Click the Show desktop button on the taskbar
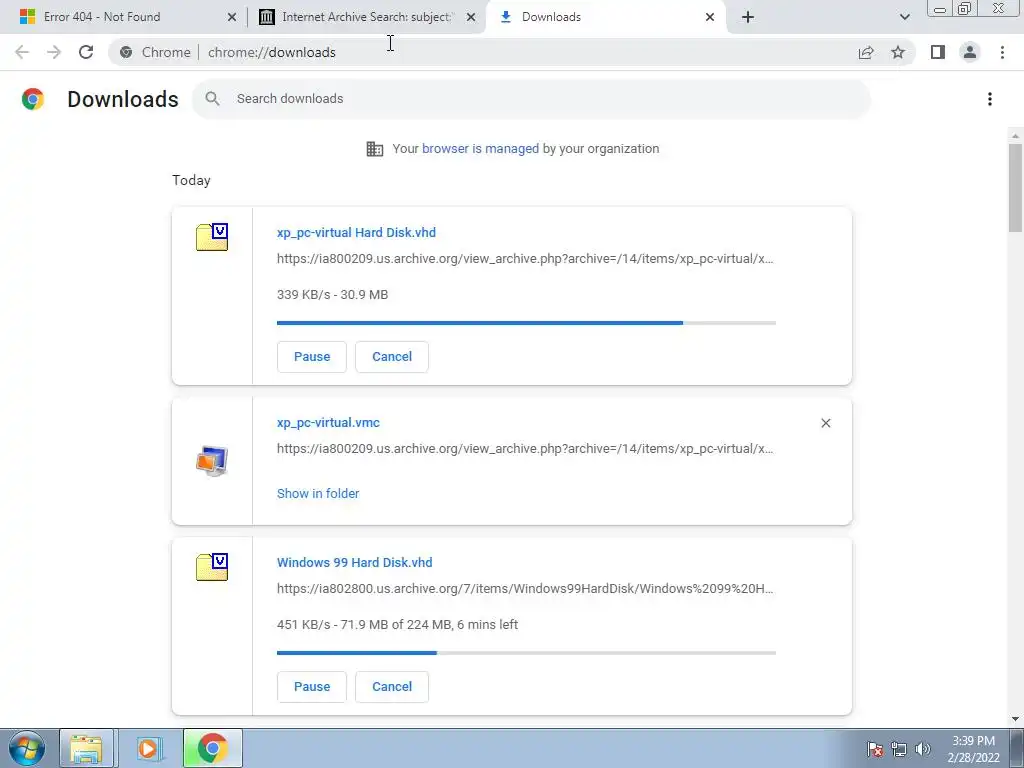Viewport: 1024px width, 768px height. 1017,748
